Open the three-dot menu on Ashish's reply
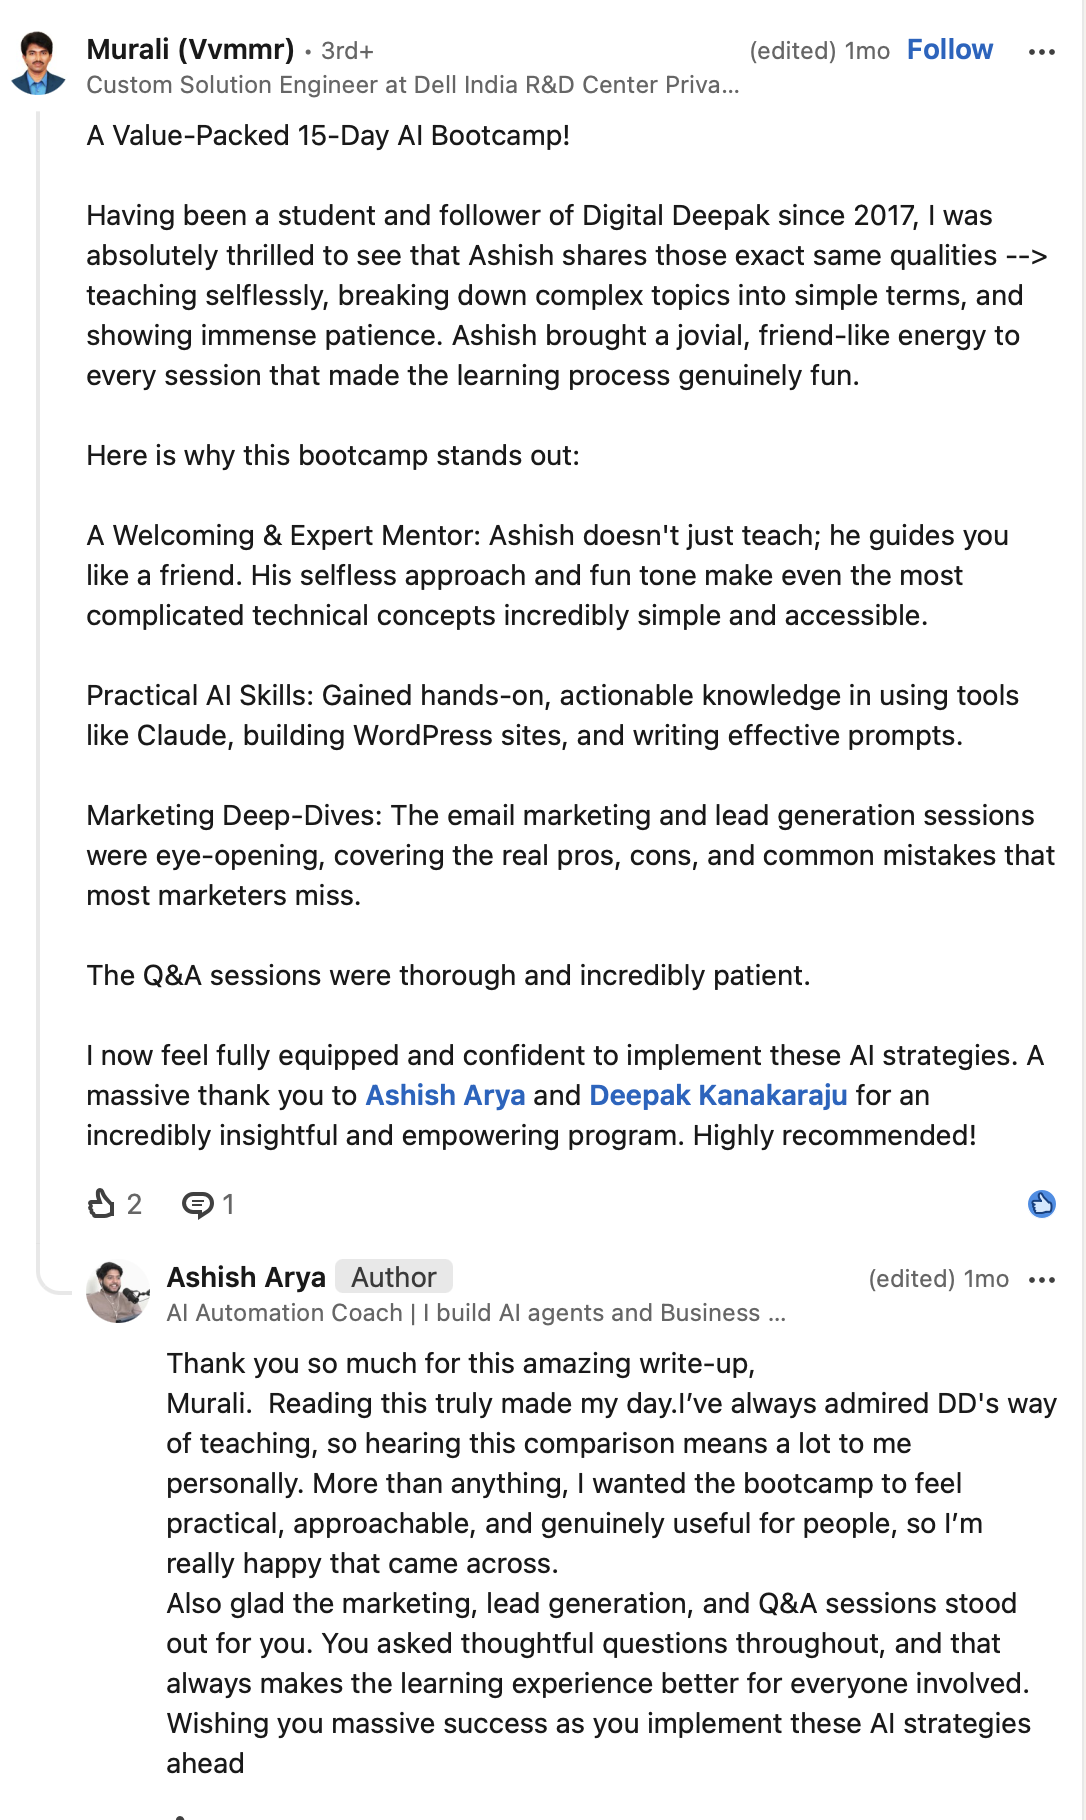 (x=1042, y=1280)
